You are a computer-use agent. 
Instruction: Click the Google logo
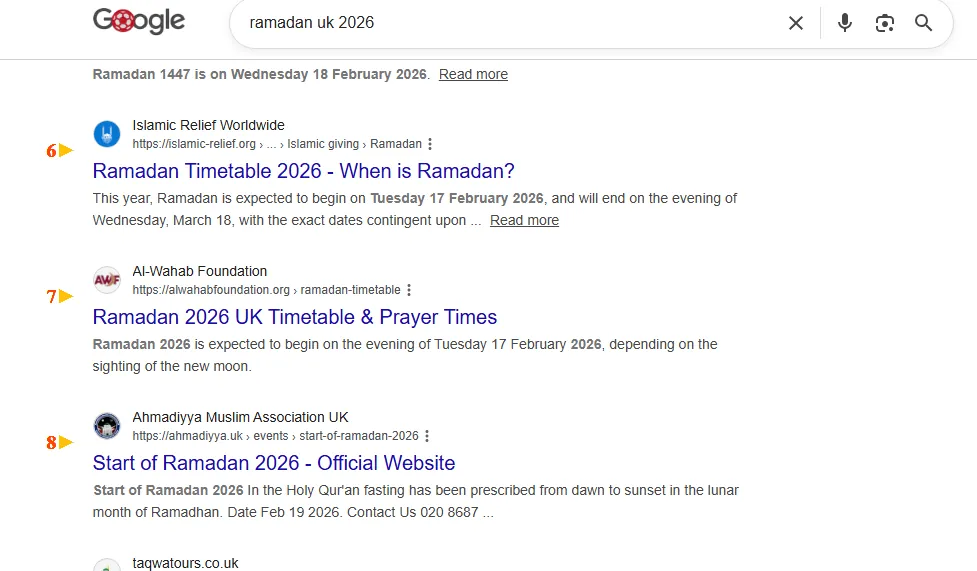(x=138, y=21)
